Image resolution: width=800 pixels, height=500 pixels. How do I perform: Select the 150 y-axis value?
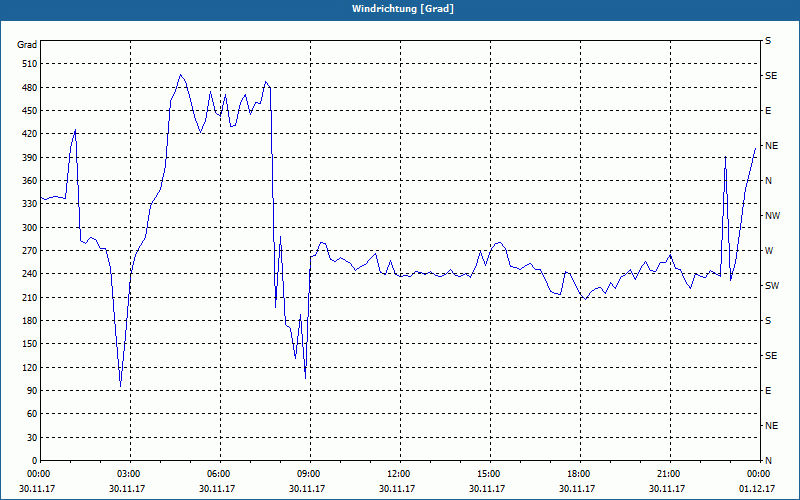point(29,343)
